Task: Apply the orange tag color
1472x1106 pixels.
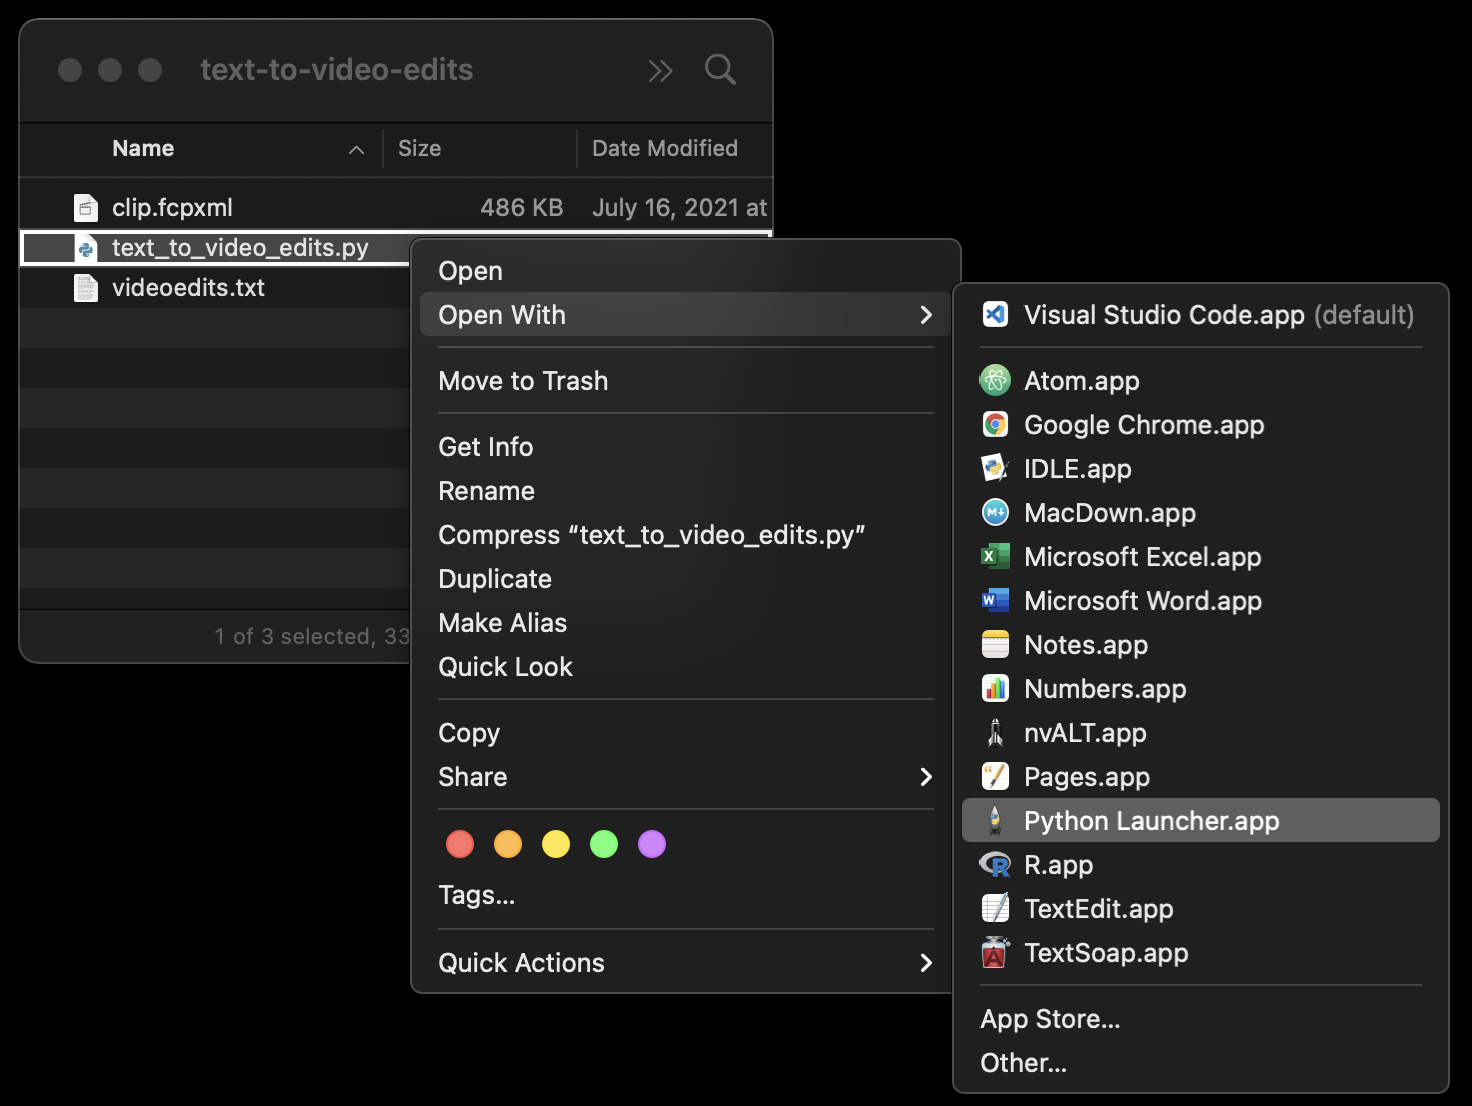Action: (508, 844)
